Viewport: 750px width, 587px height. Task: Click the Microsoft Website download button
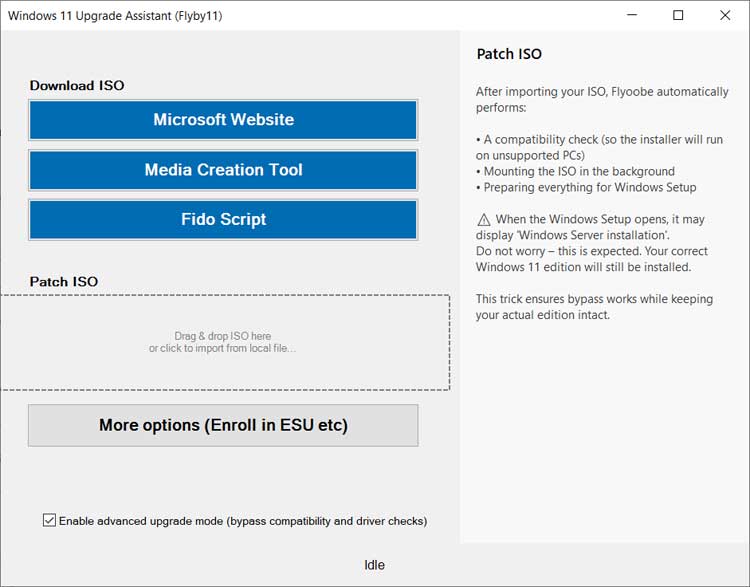[x=223, y=120]
